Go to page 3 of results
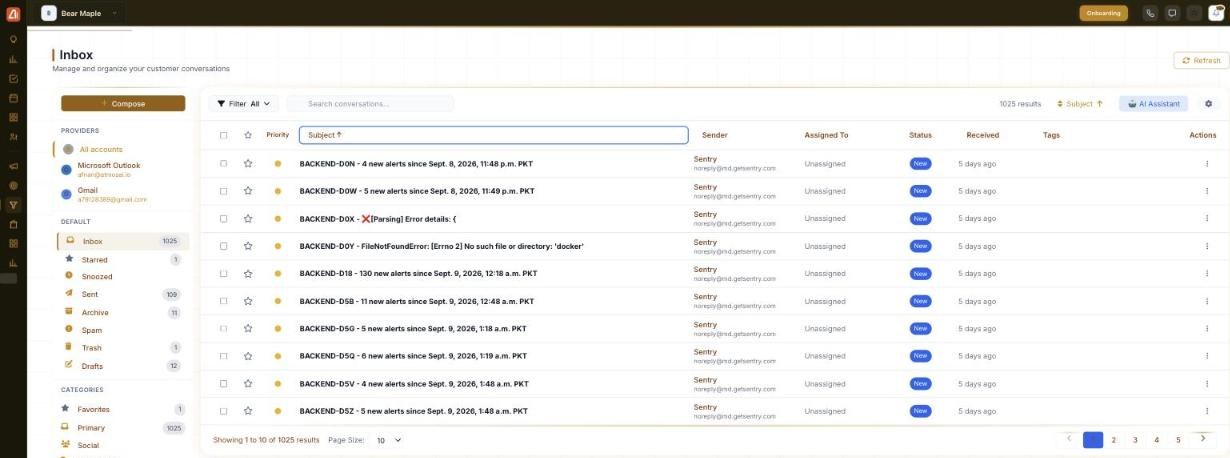 [1135, 439]
